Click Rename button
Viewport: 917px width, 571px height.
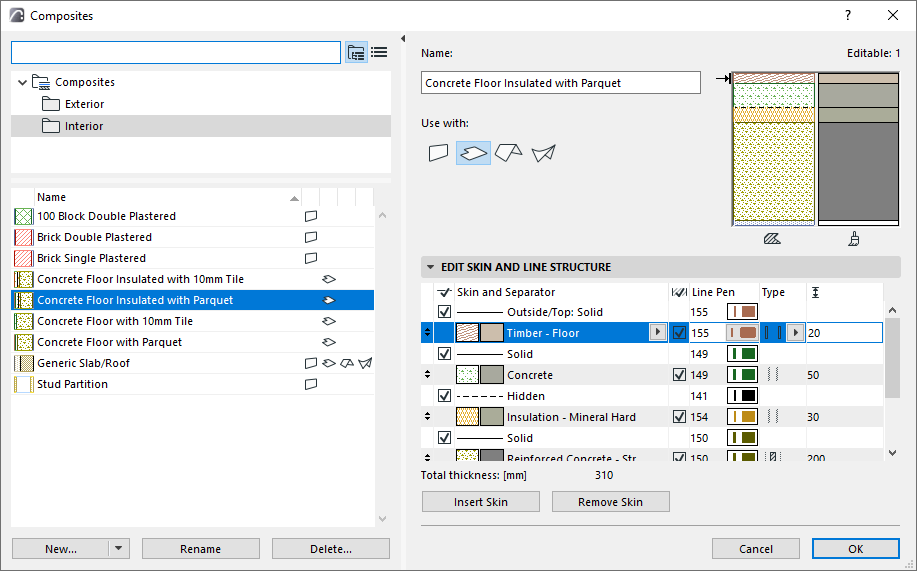(201, 549)
